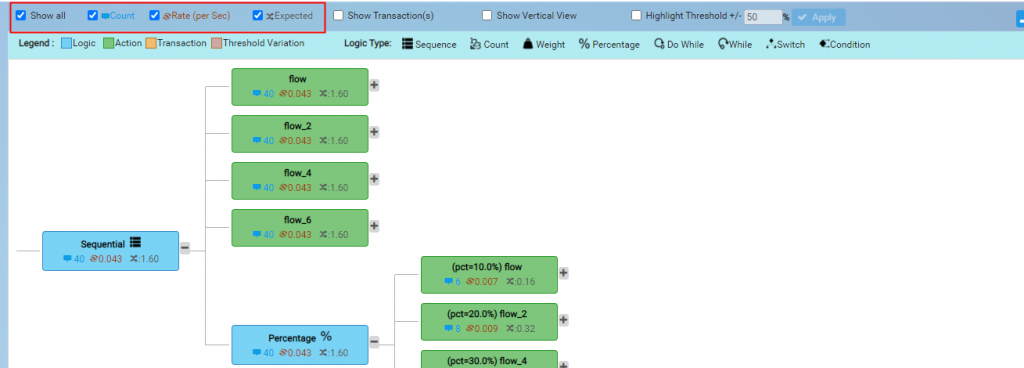Select the flow_6 action node
This screenshot has height=368, width=1024.
[x=300, y=228]
